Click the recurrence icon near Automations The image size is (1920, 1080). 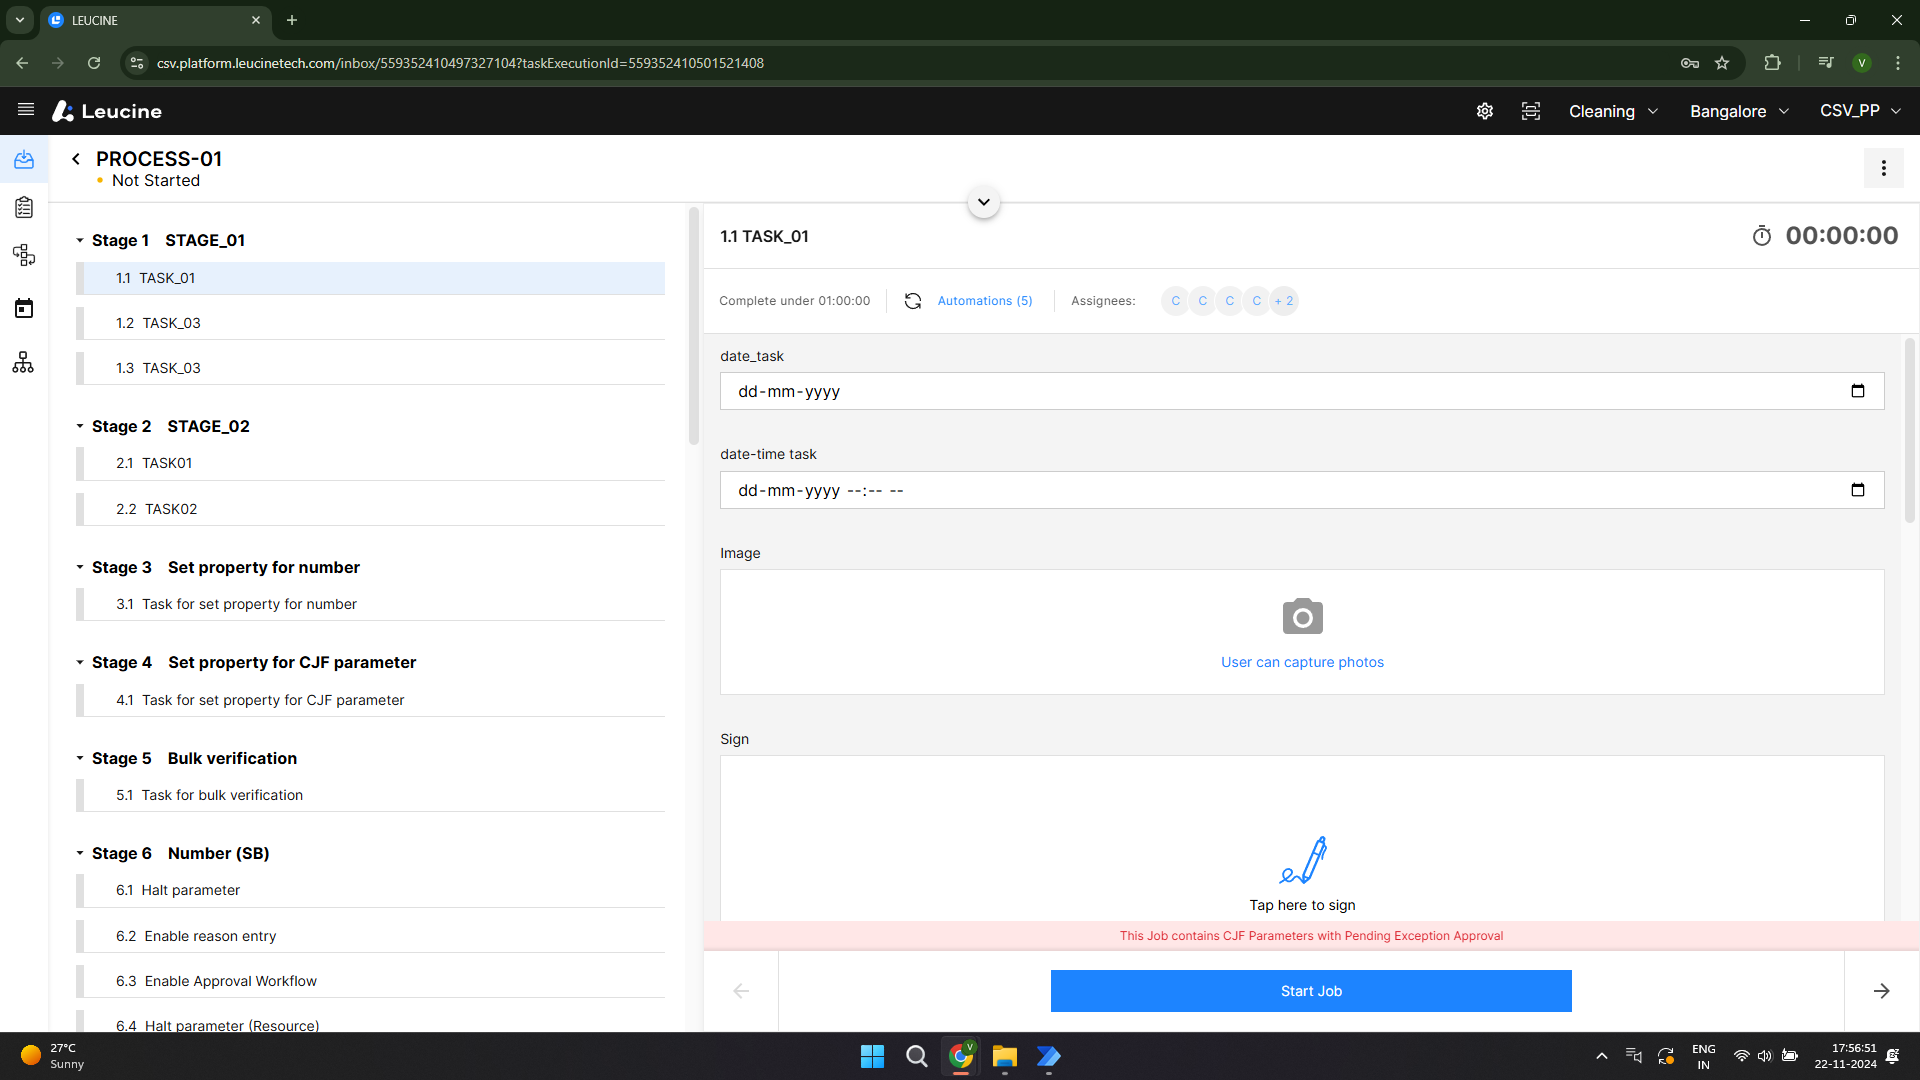913,300
